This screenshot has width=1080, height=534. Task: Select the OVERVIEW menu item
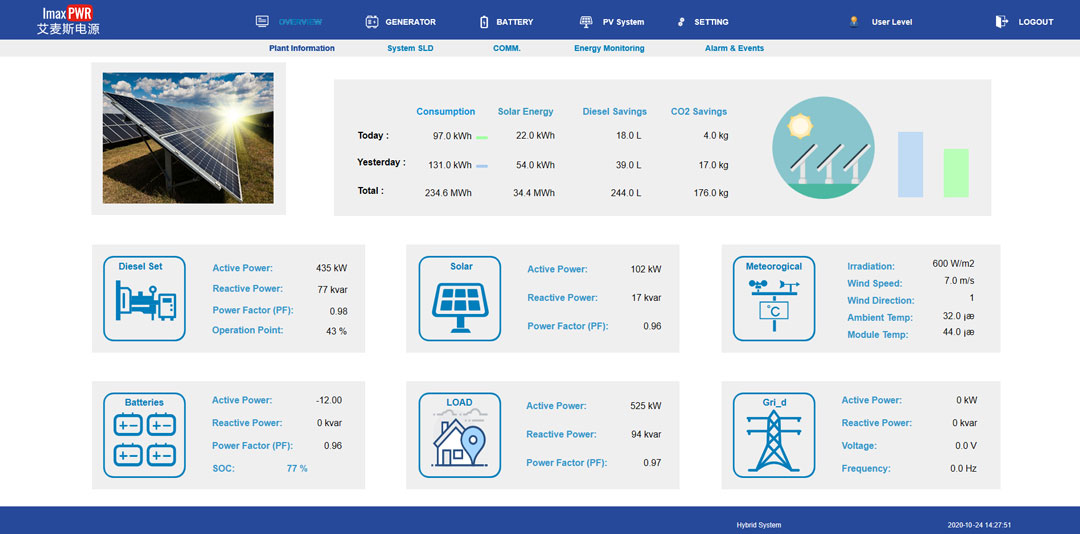click(x=289, y=22)
